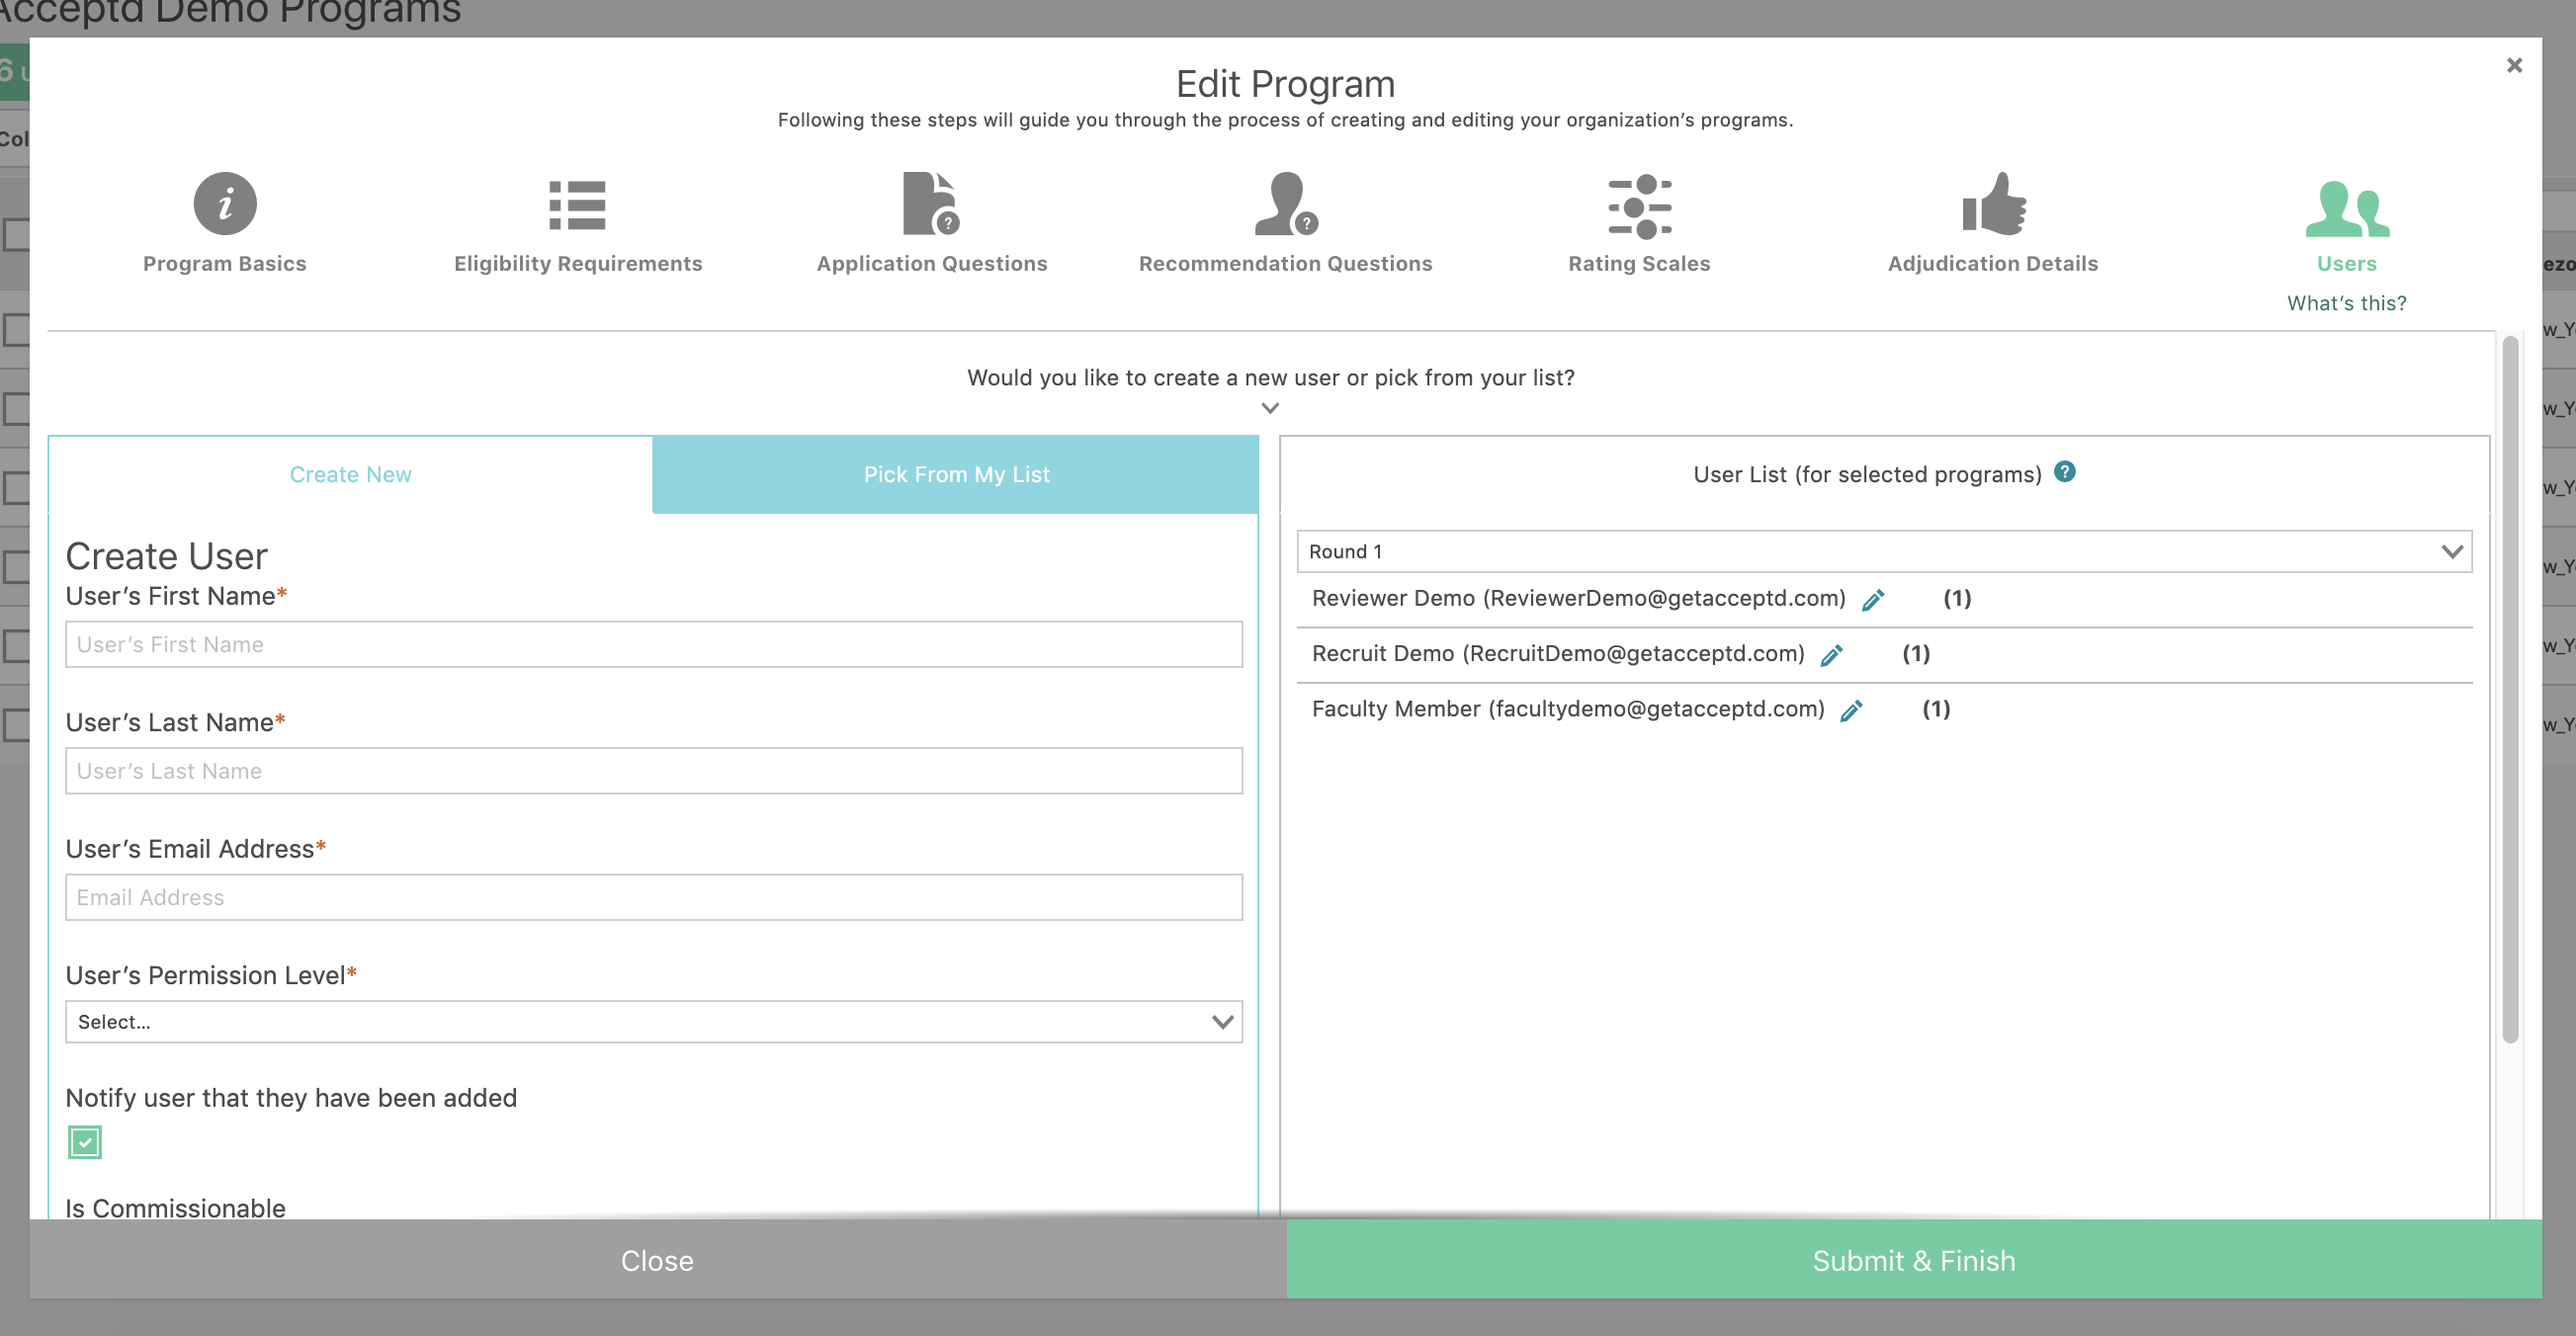The image size is (2576, 1336).
Task: Open the Rating Scales sliders icon
Action: (x=1639, y=207)
